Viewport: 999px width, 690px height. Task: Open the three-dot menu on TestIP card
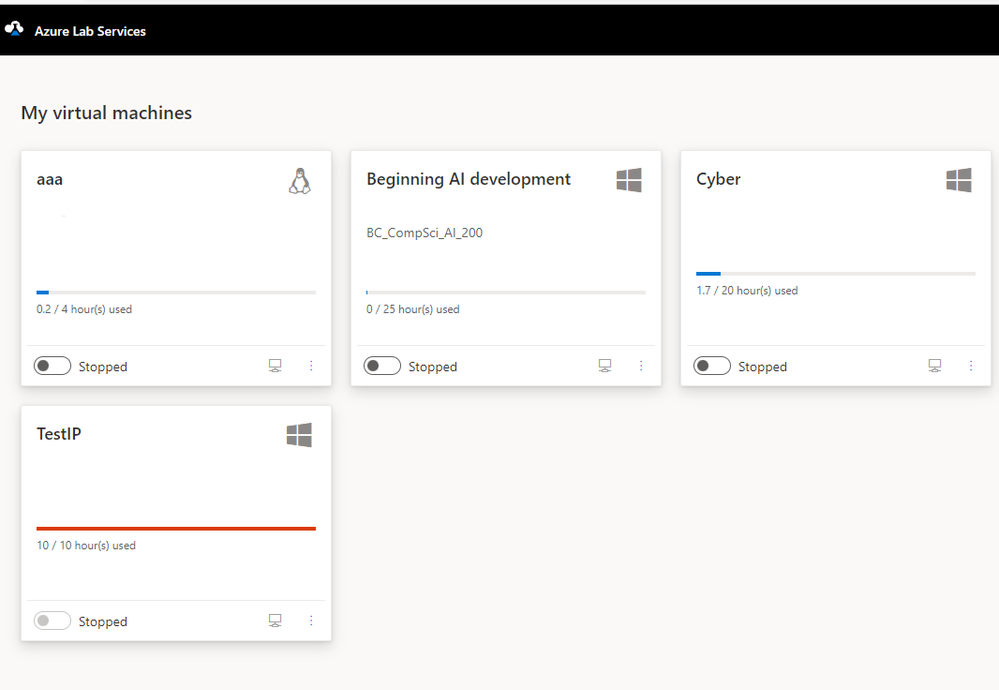tap(311, 621)
